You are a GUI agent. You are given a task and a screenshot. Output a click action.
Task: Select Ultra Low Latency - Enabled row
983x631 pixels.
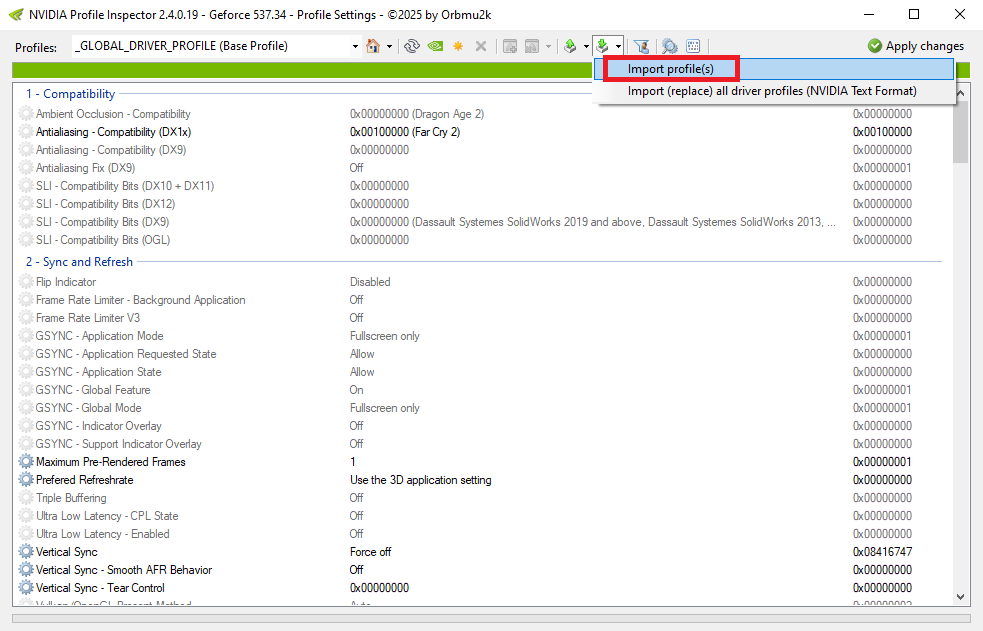point(481,534)
